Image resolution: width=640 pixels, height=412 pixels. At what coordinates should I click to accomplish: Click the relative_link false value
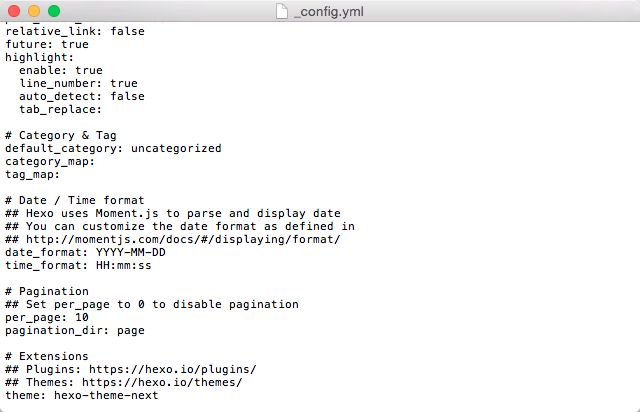tap(127, 31)
